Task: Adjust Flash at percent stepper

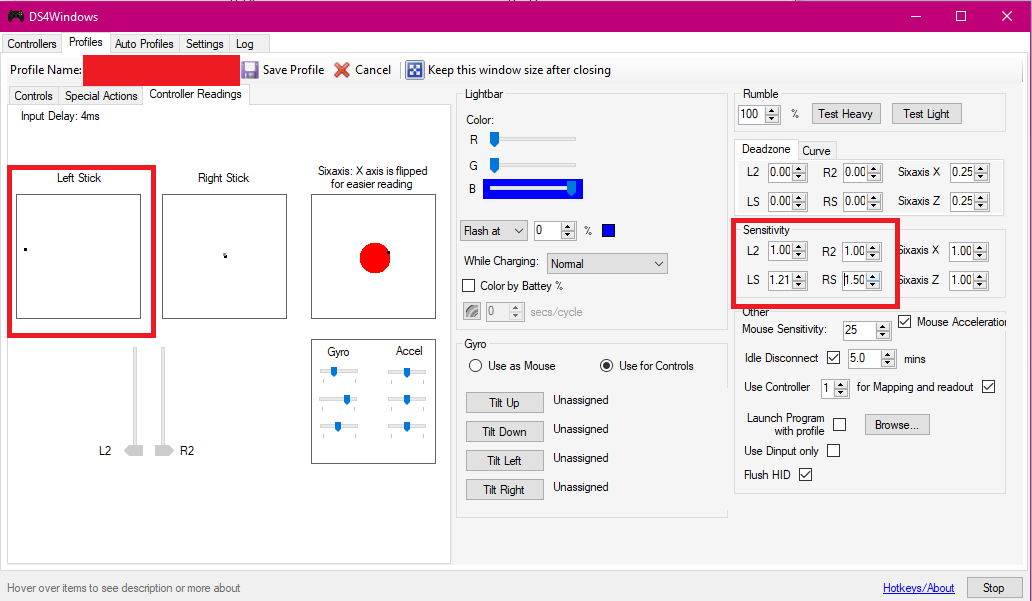Action: click(568, 230)
